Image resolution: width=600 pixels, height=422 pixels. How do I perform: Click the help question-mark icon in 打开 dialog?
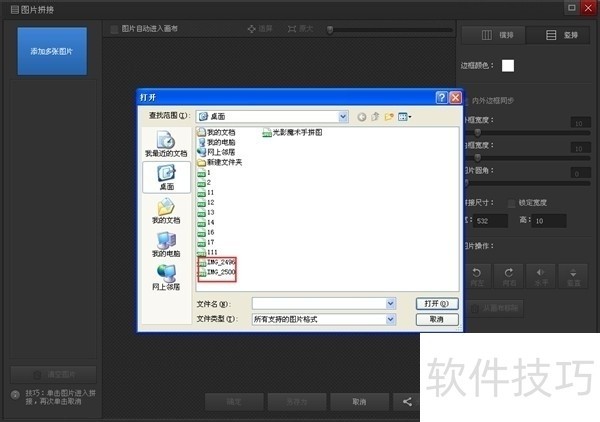pyautogui.click(x=442, y=98)
